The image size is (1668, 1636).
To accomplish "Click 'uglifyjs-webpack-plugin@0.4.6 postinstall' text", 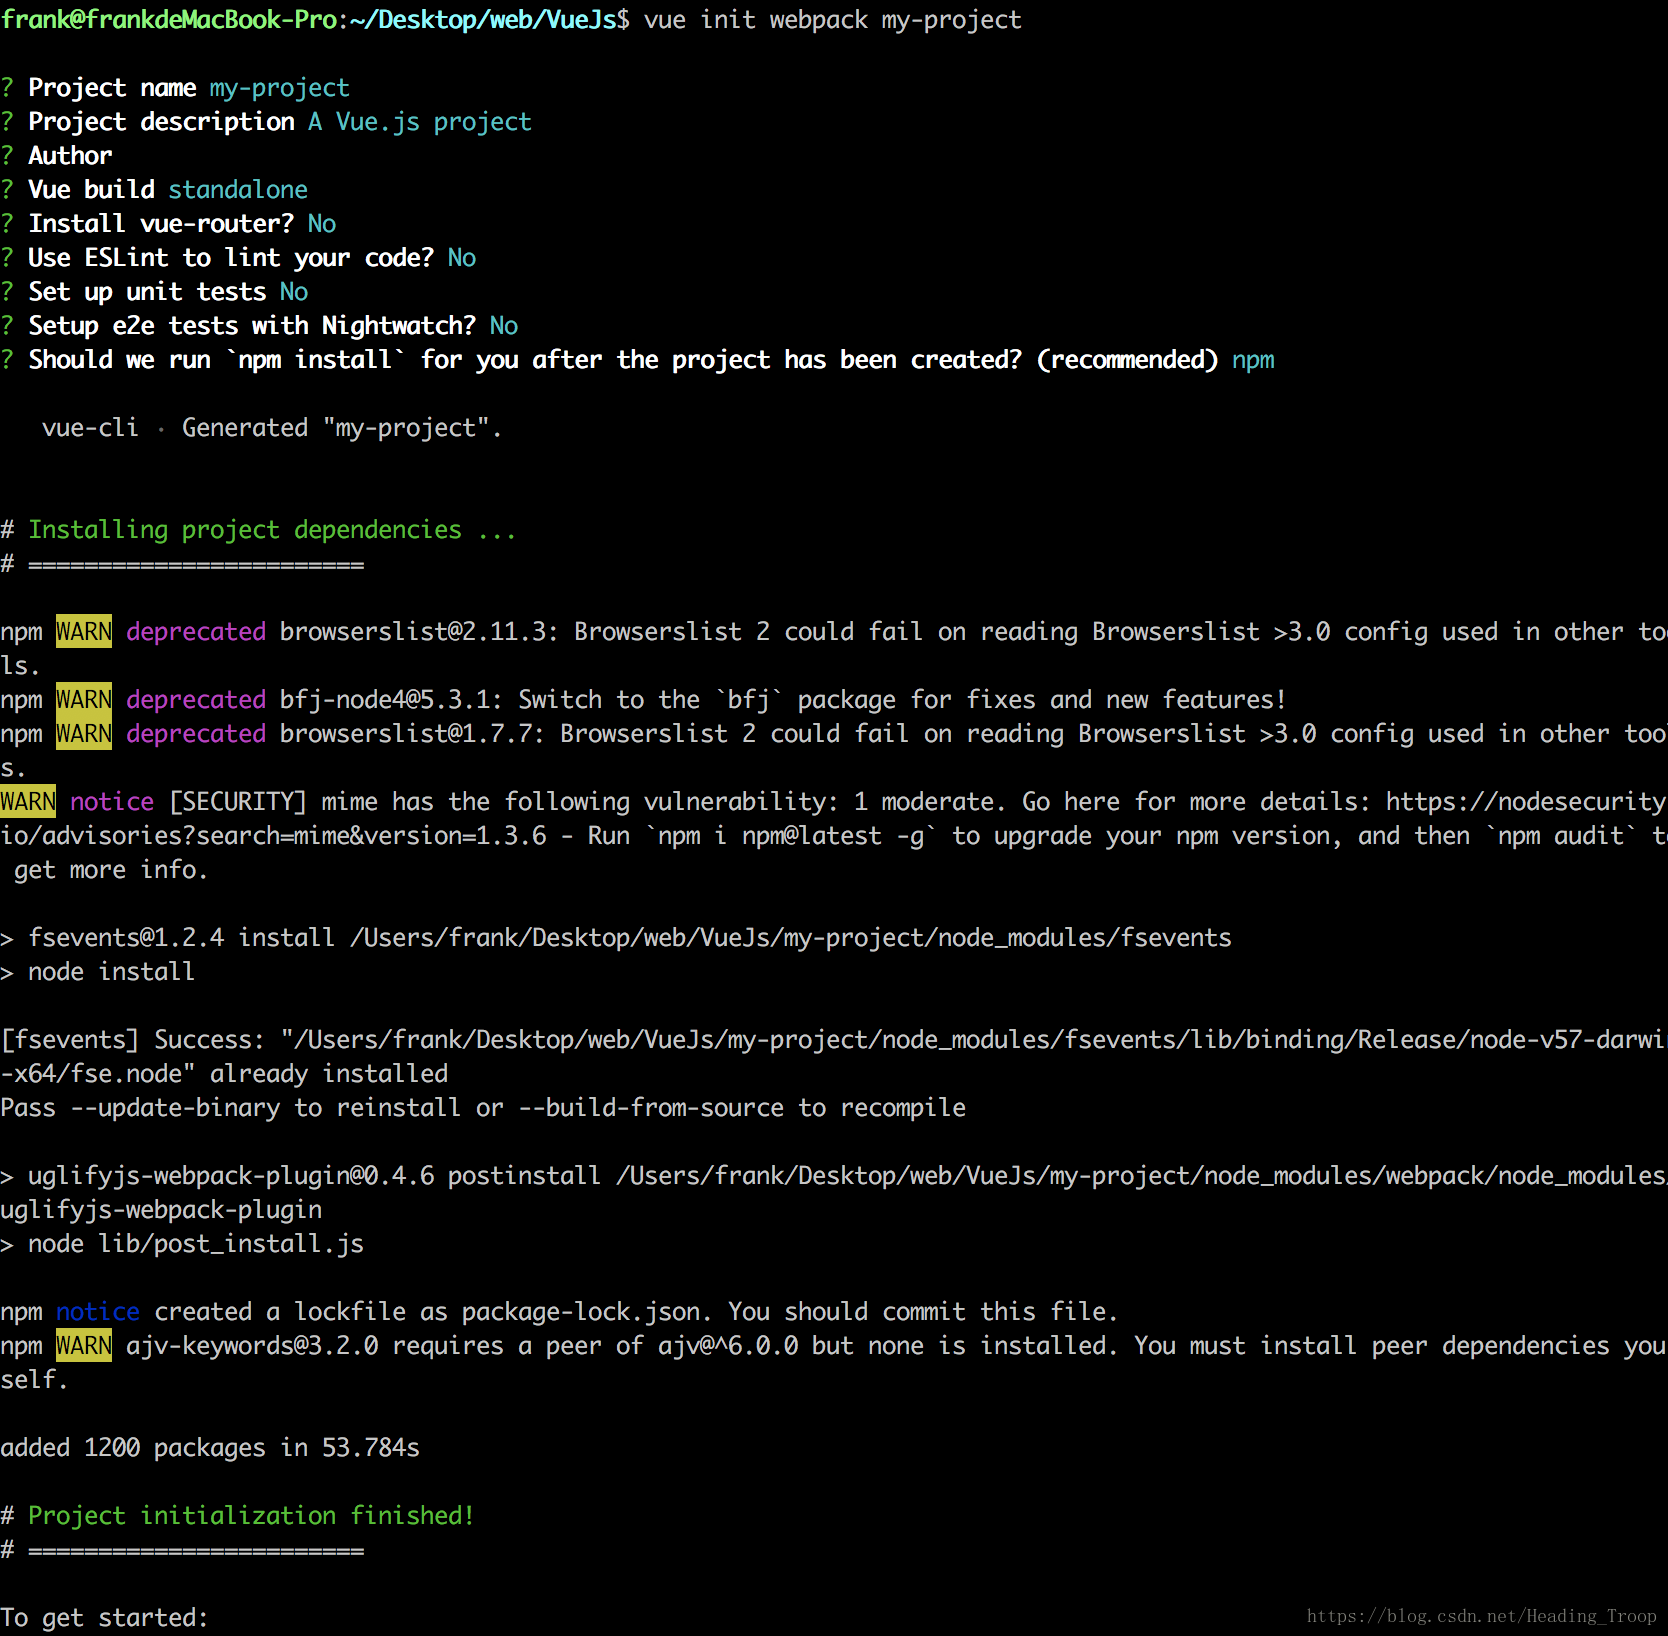I will click(x=314, y=1176).
